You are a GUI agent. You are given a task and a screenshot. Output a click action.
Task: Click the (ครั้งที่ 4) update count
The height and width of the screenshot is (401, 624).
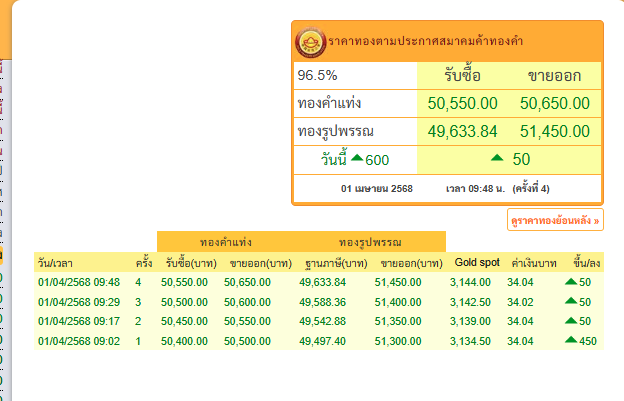531,189
